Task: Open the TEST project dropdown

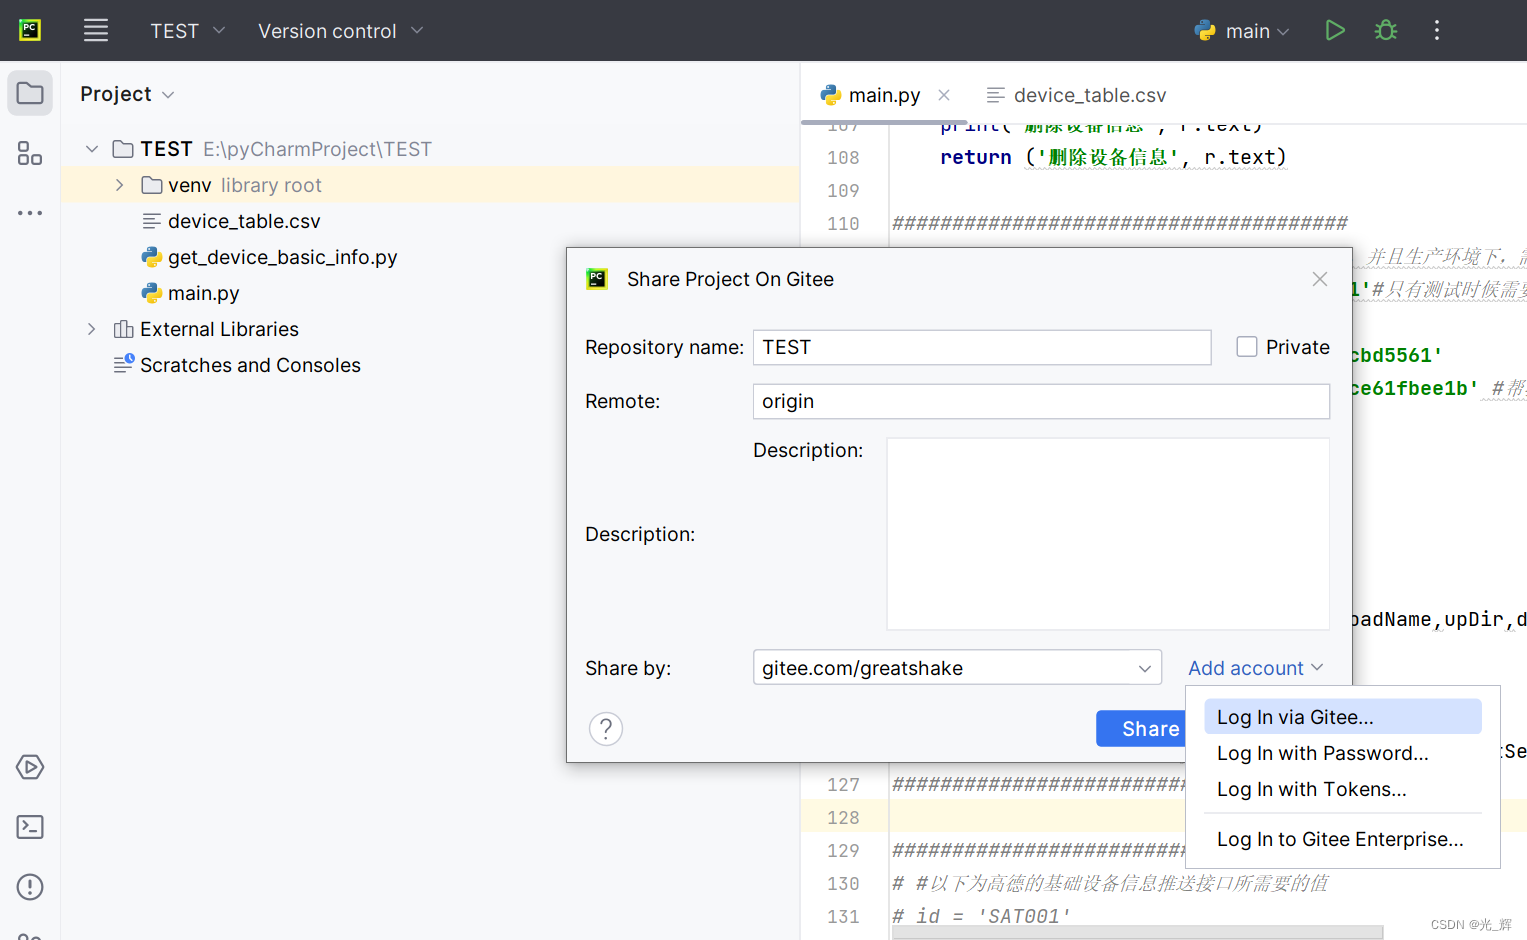Action: click(187, 31)
